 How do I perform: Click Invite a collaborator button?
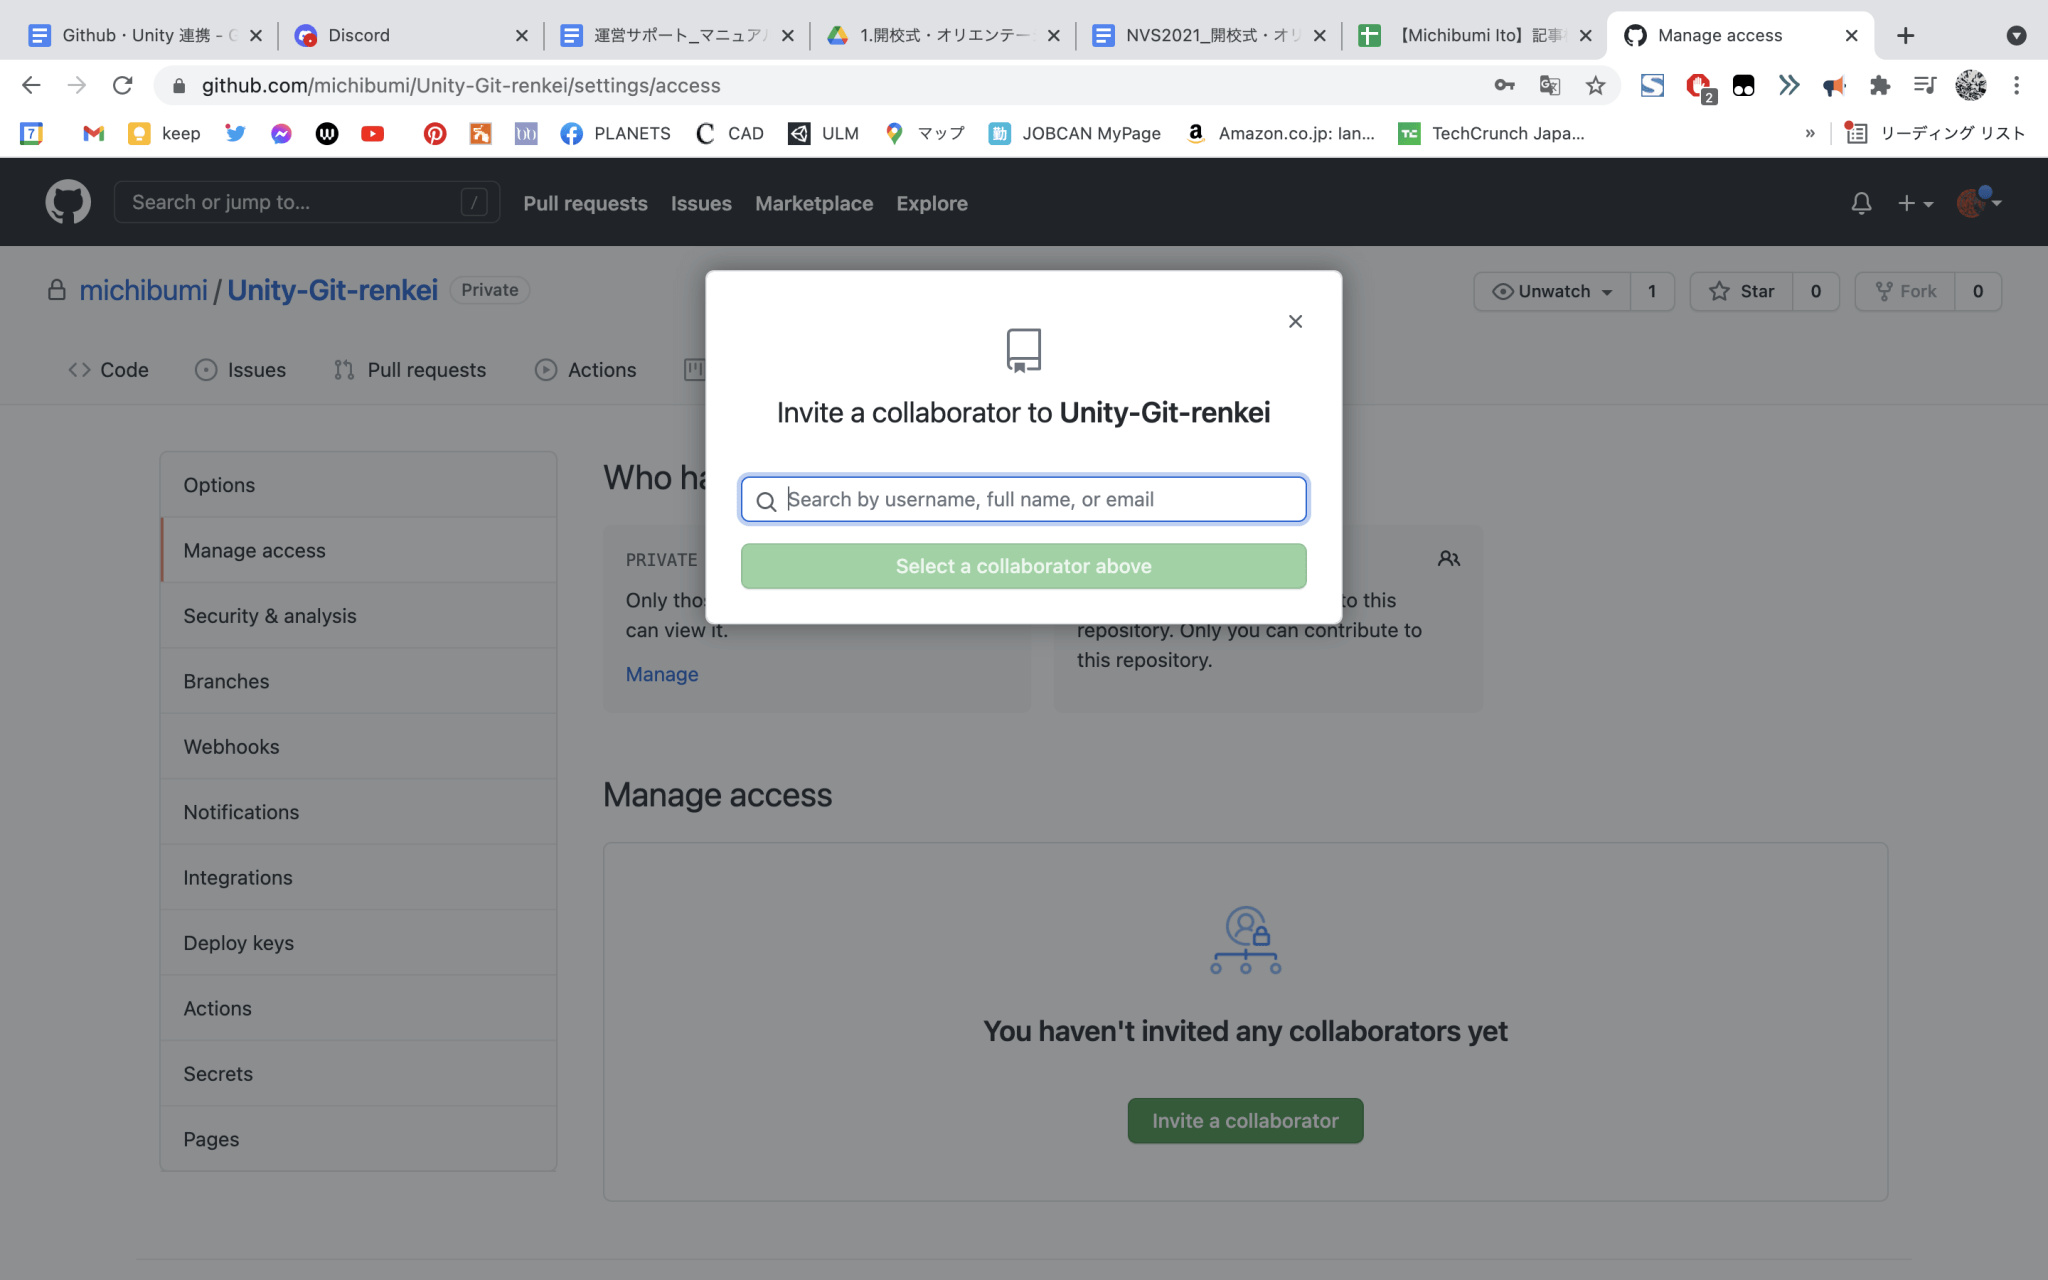click(1244, 1120)
